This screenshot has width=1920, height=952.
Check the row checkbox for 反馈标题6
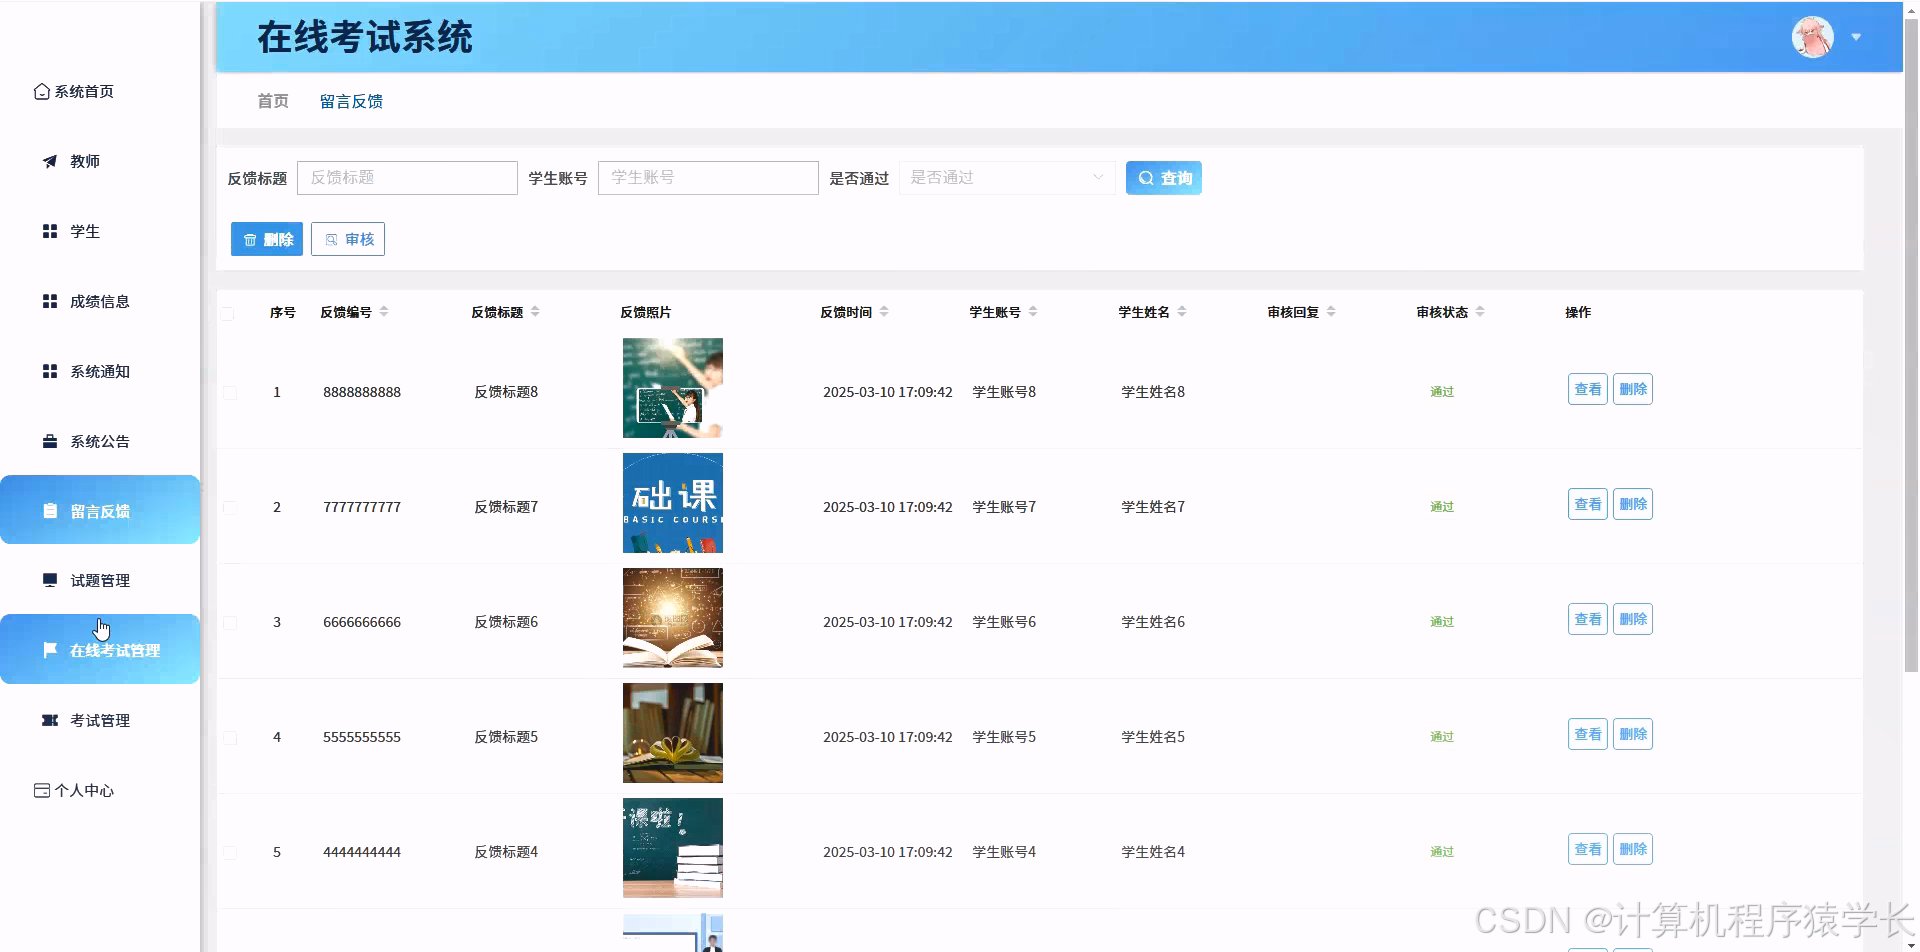point(230,621)
